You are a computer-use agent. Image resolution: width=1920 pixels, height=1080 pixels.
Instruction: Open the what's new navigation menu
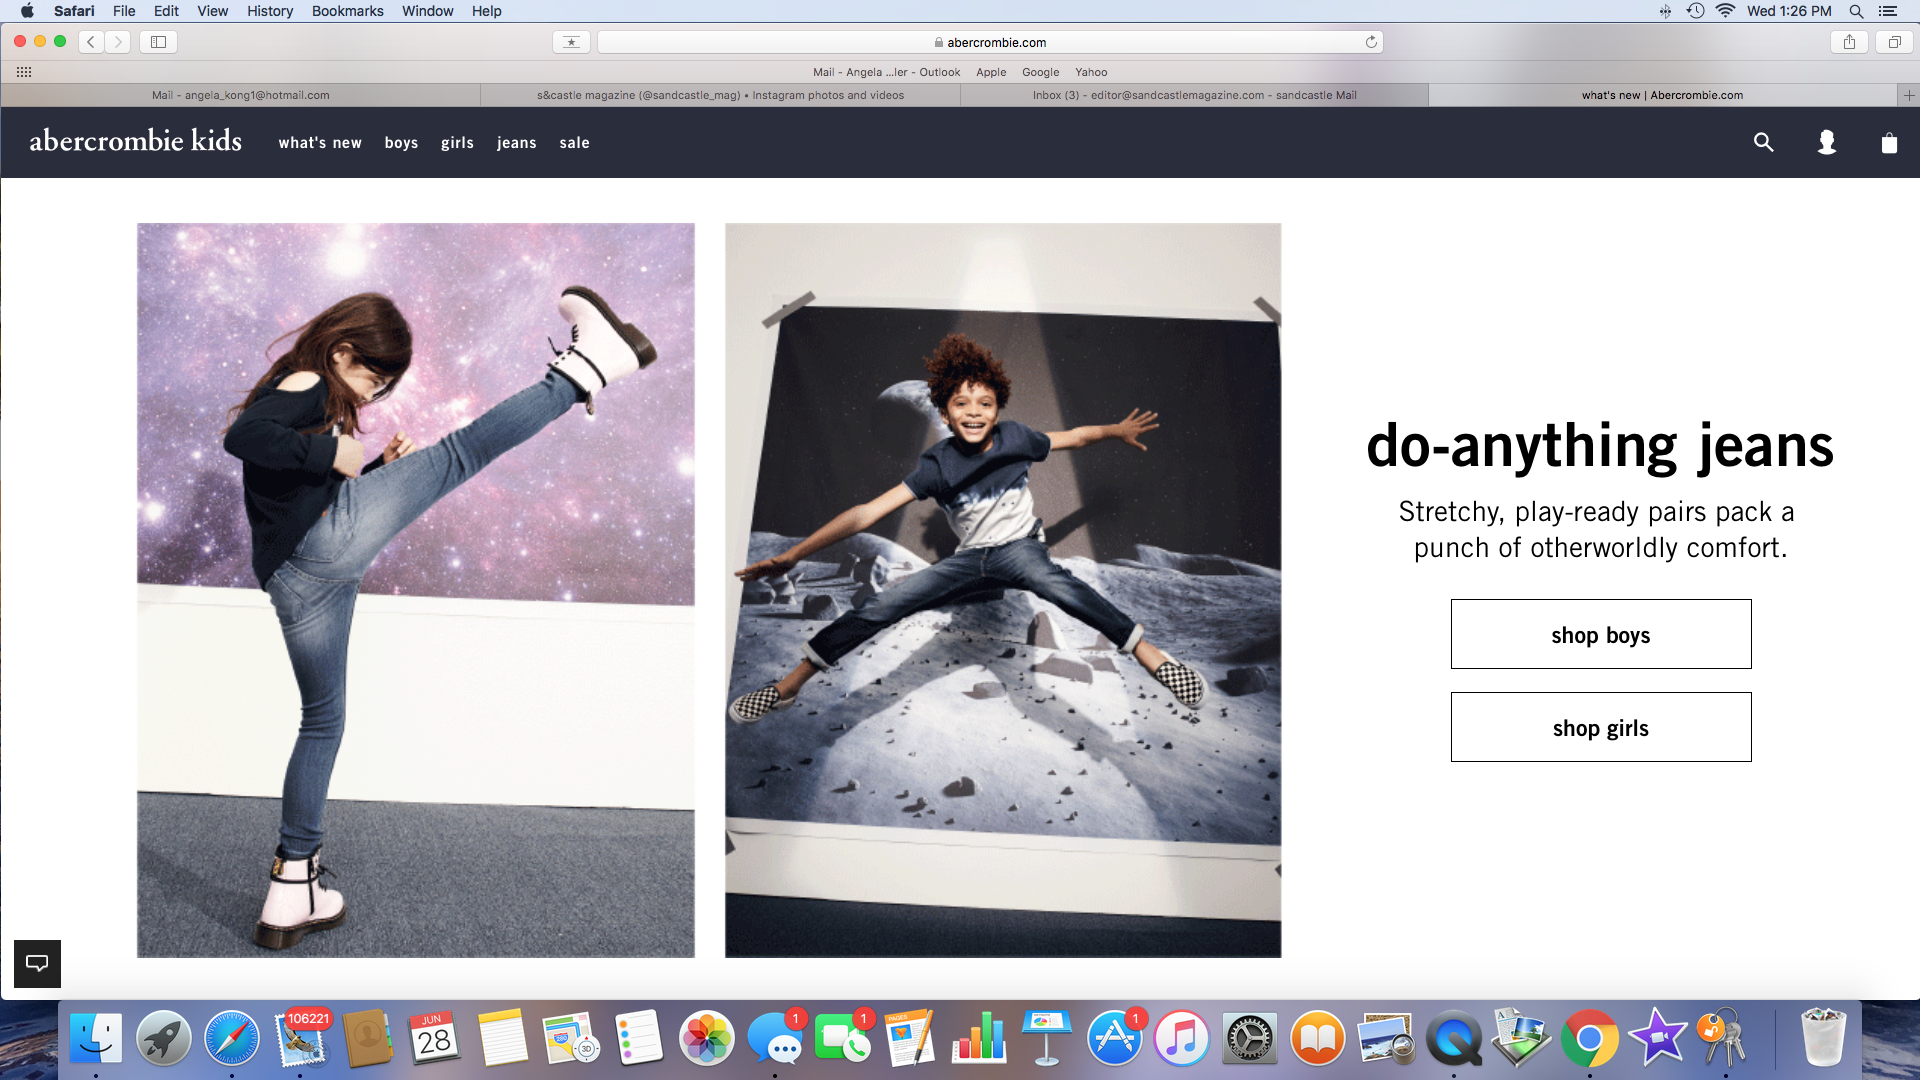pos(320,143)
